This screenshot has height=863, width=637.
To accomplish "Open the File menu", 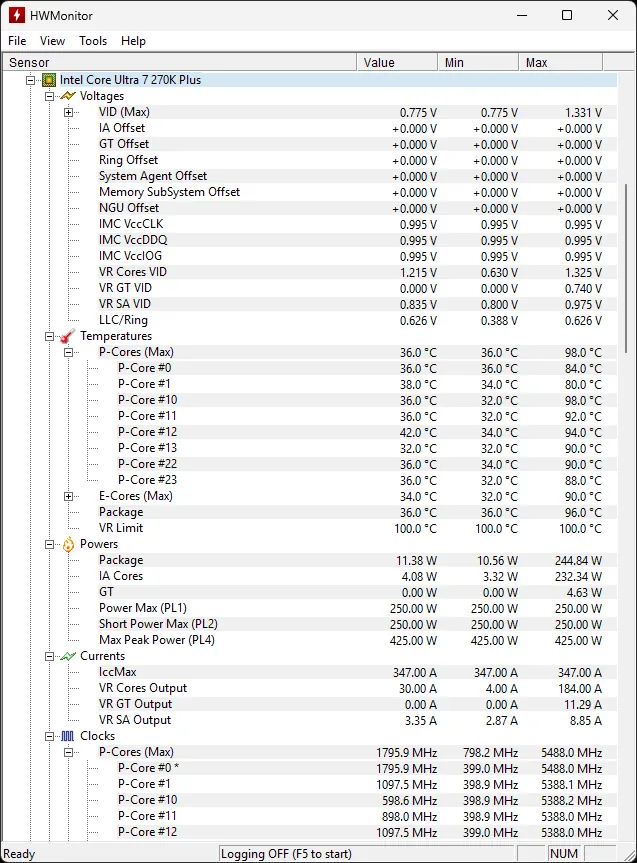I will click(x=17, y=41).
